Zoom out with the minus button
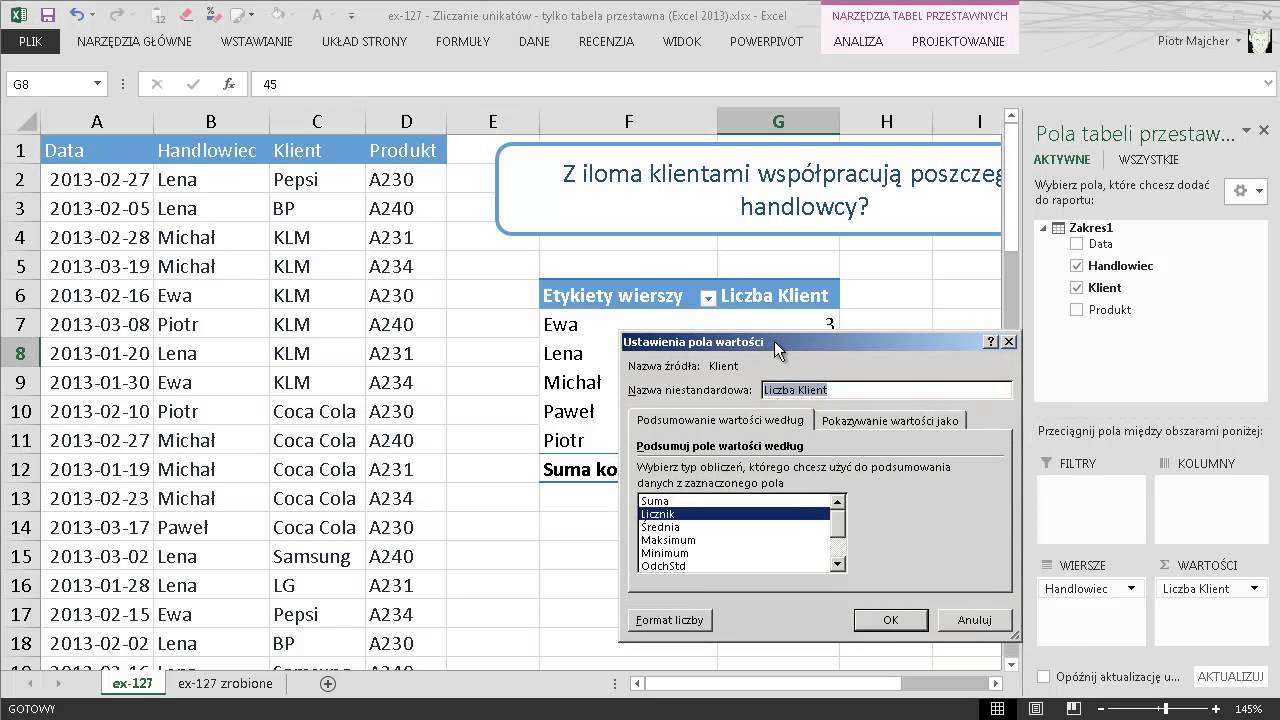 [1100, 709]
